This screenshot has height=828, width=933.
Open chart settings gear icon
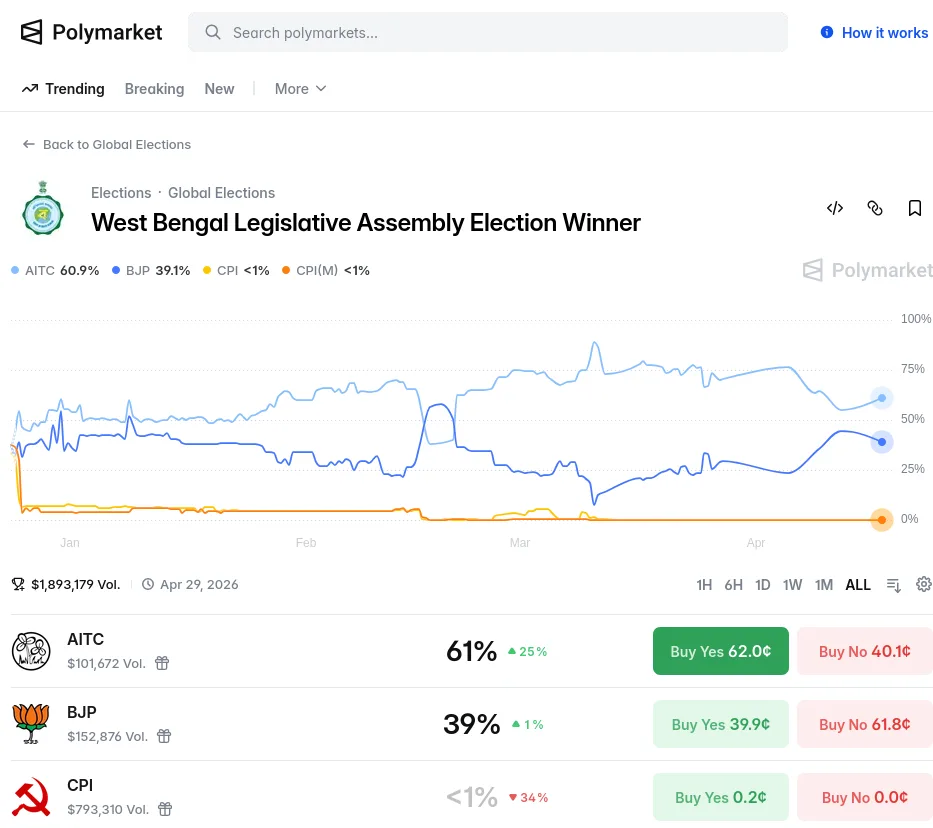click(x=924, y=584)
